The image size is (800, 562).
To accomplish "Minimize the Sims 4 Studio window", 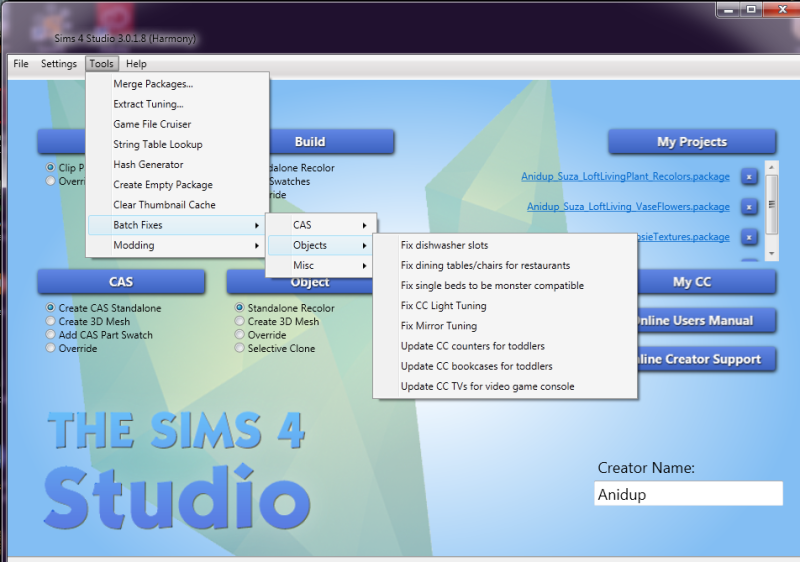I will pos(729,10).
